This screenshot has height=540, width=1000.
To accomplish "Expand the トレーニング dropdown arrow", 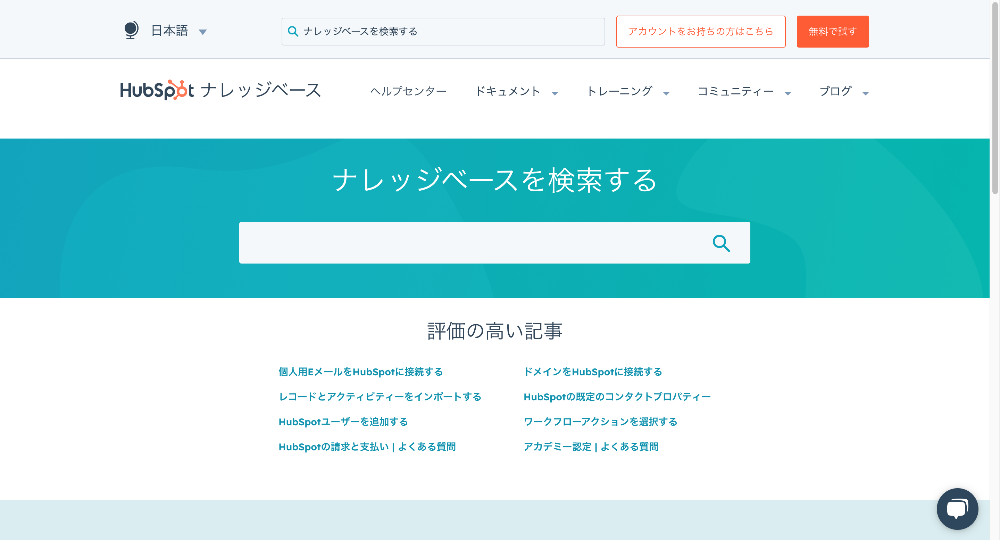I will click(x=666, y=93).
